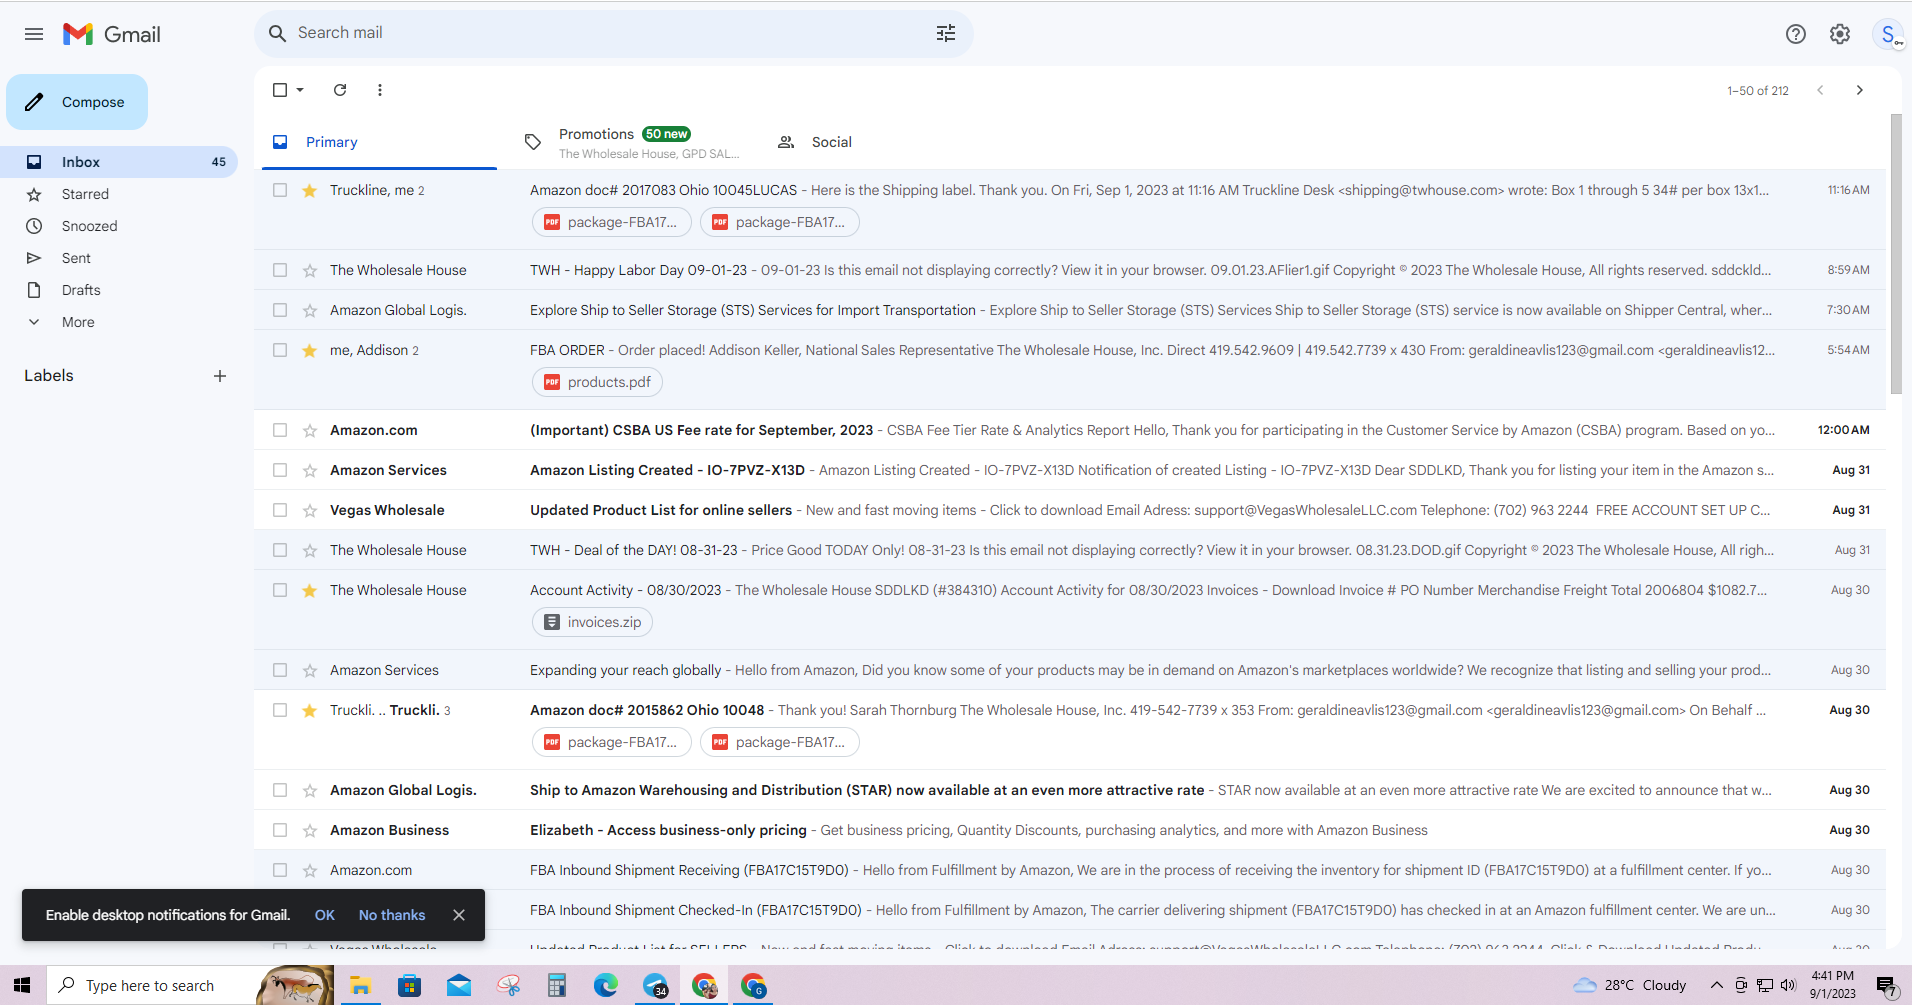The width and height of the screenshot is (1912, 1005).
Task: Open Mail app from taskbar
Action: pyautogui.click(x=459, y=986)
